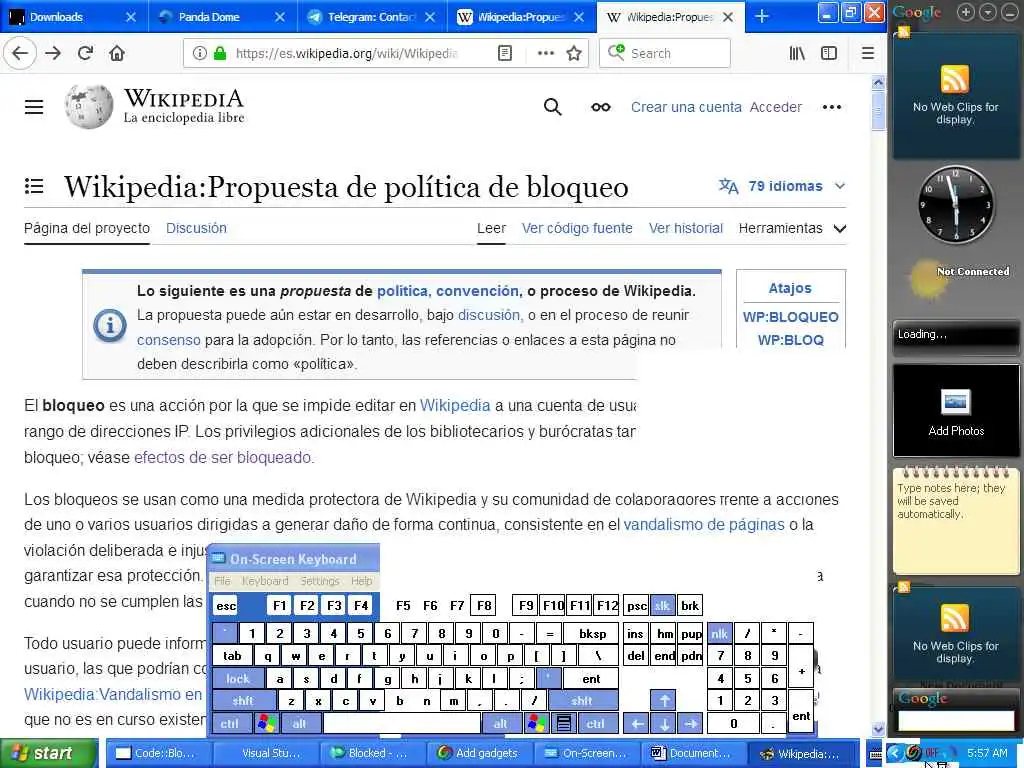Toggle the nlk key on on-screen keyboard

tap(719, 633)
